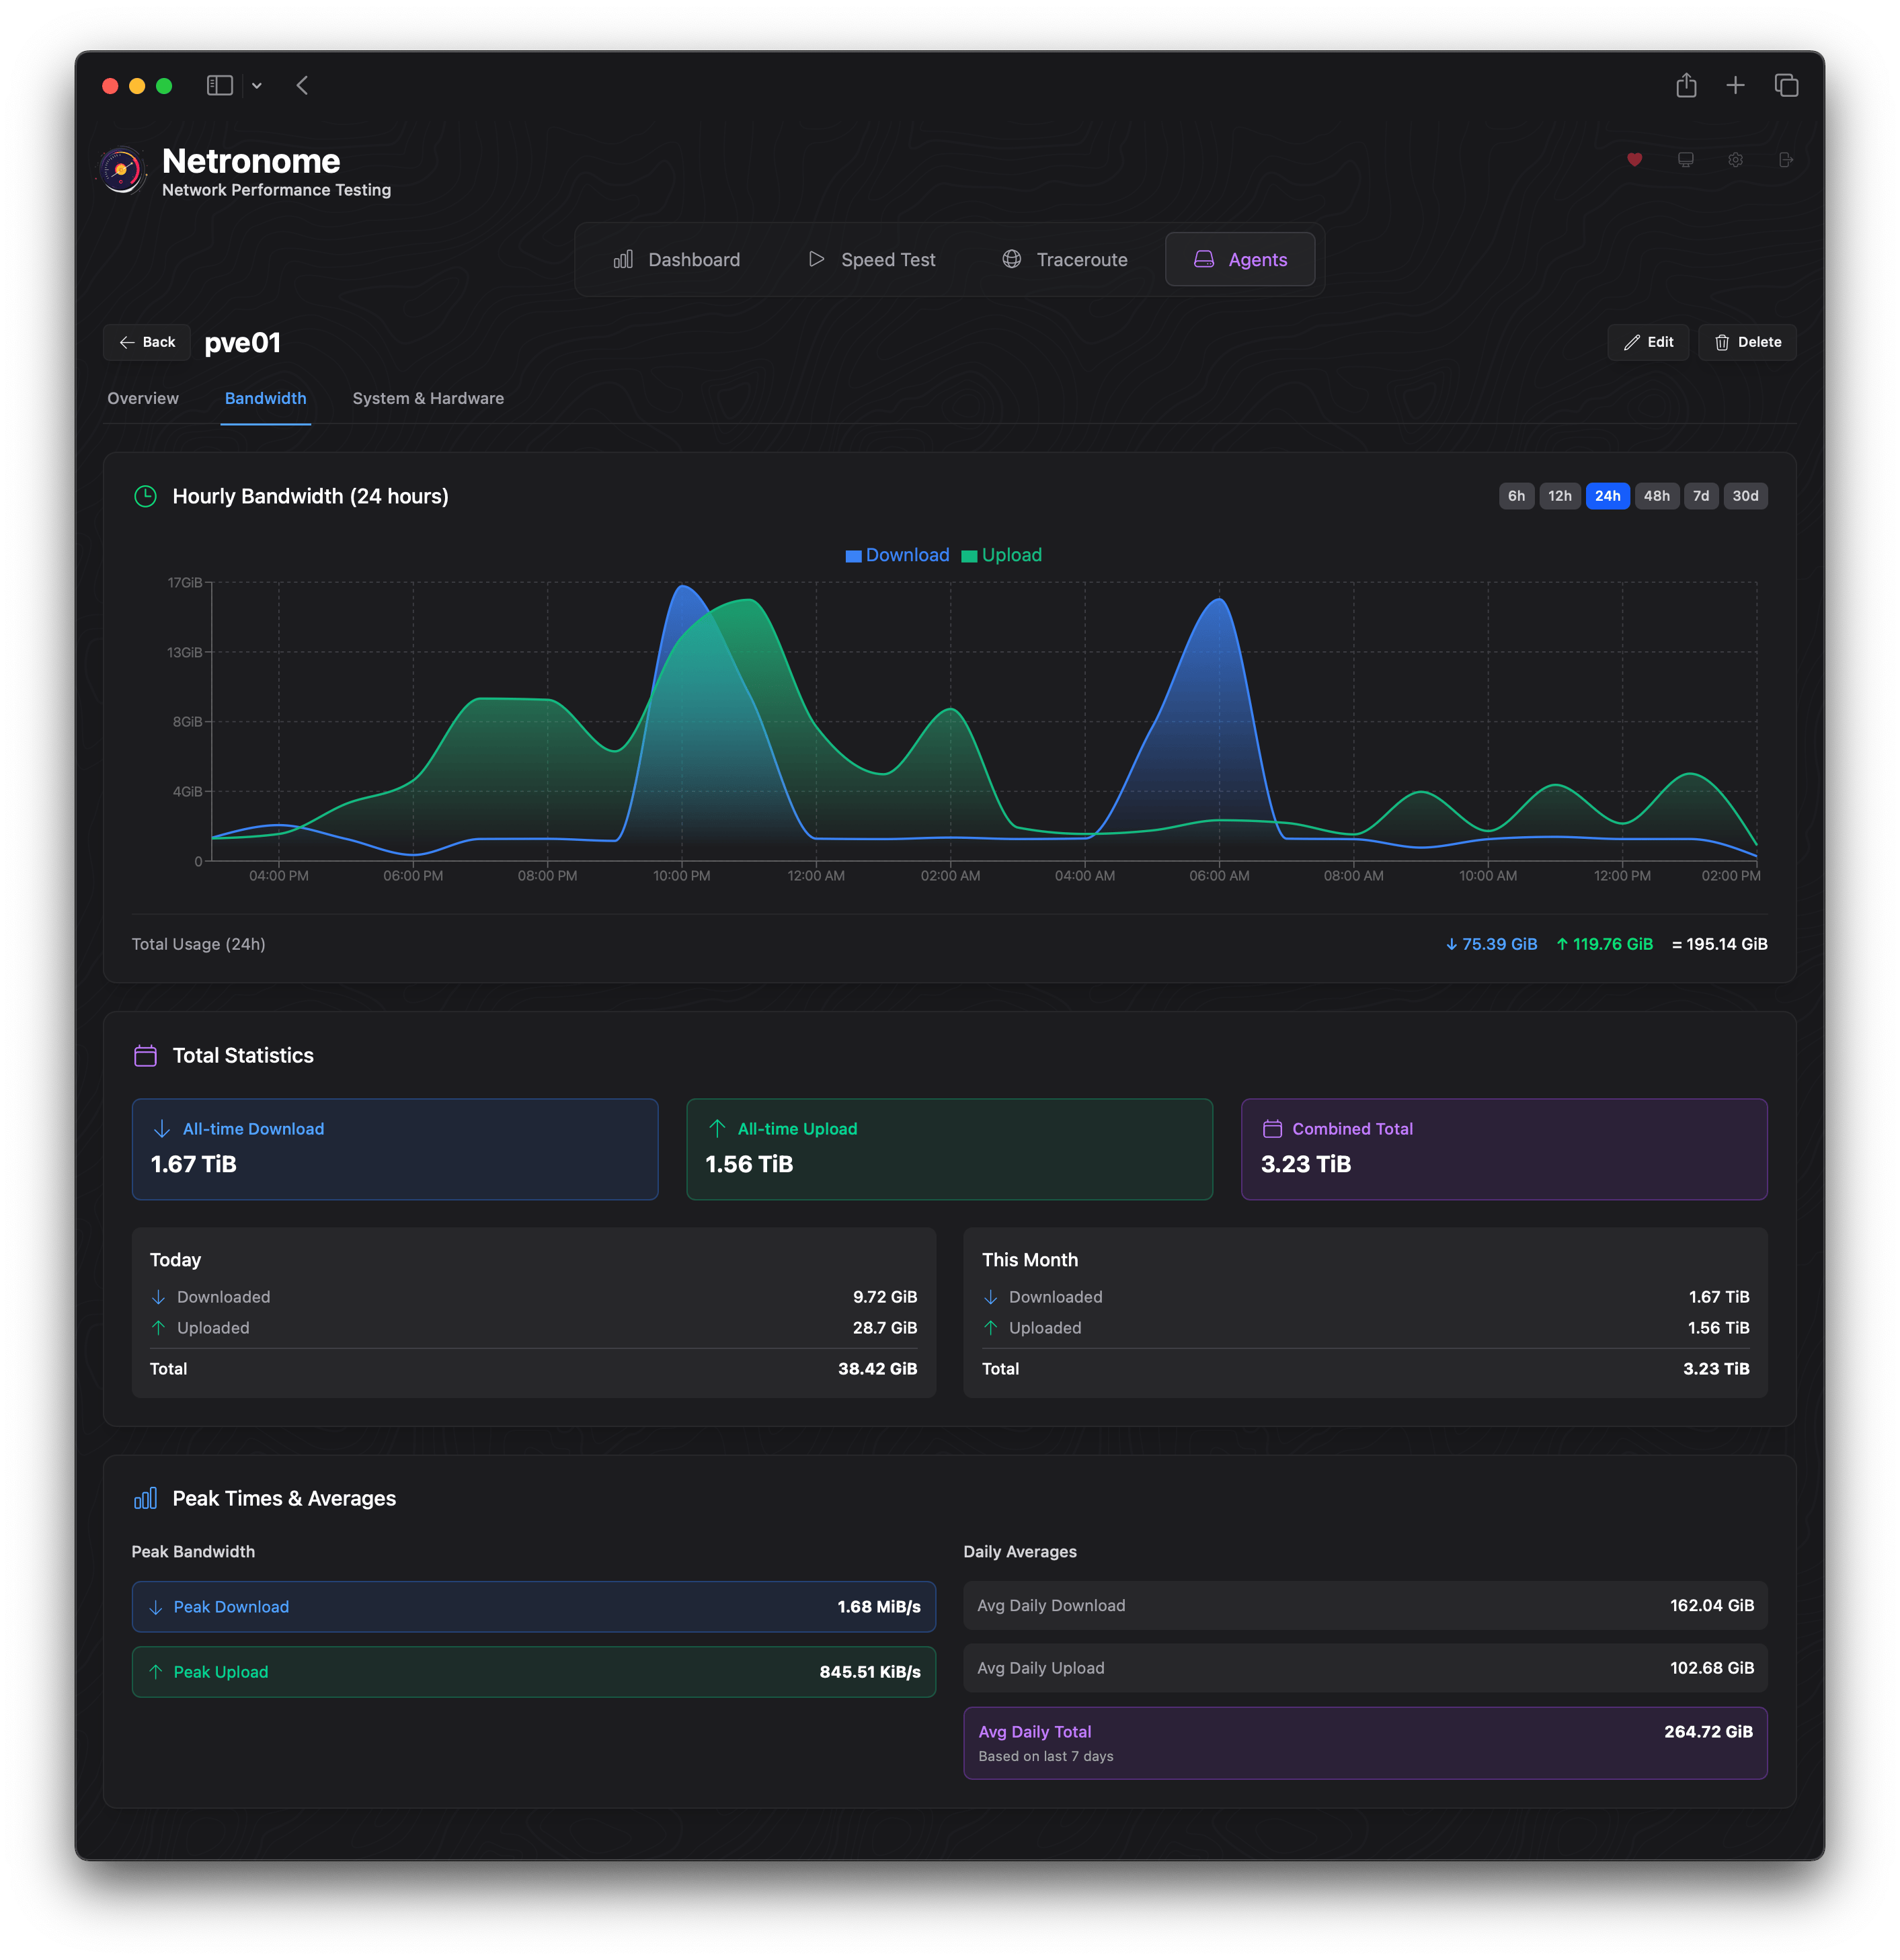This screenshot has height=1960, width=1900.
Task: Open the Speed Test navigation tab
Action: [871, 259]
